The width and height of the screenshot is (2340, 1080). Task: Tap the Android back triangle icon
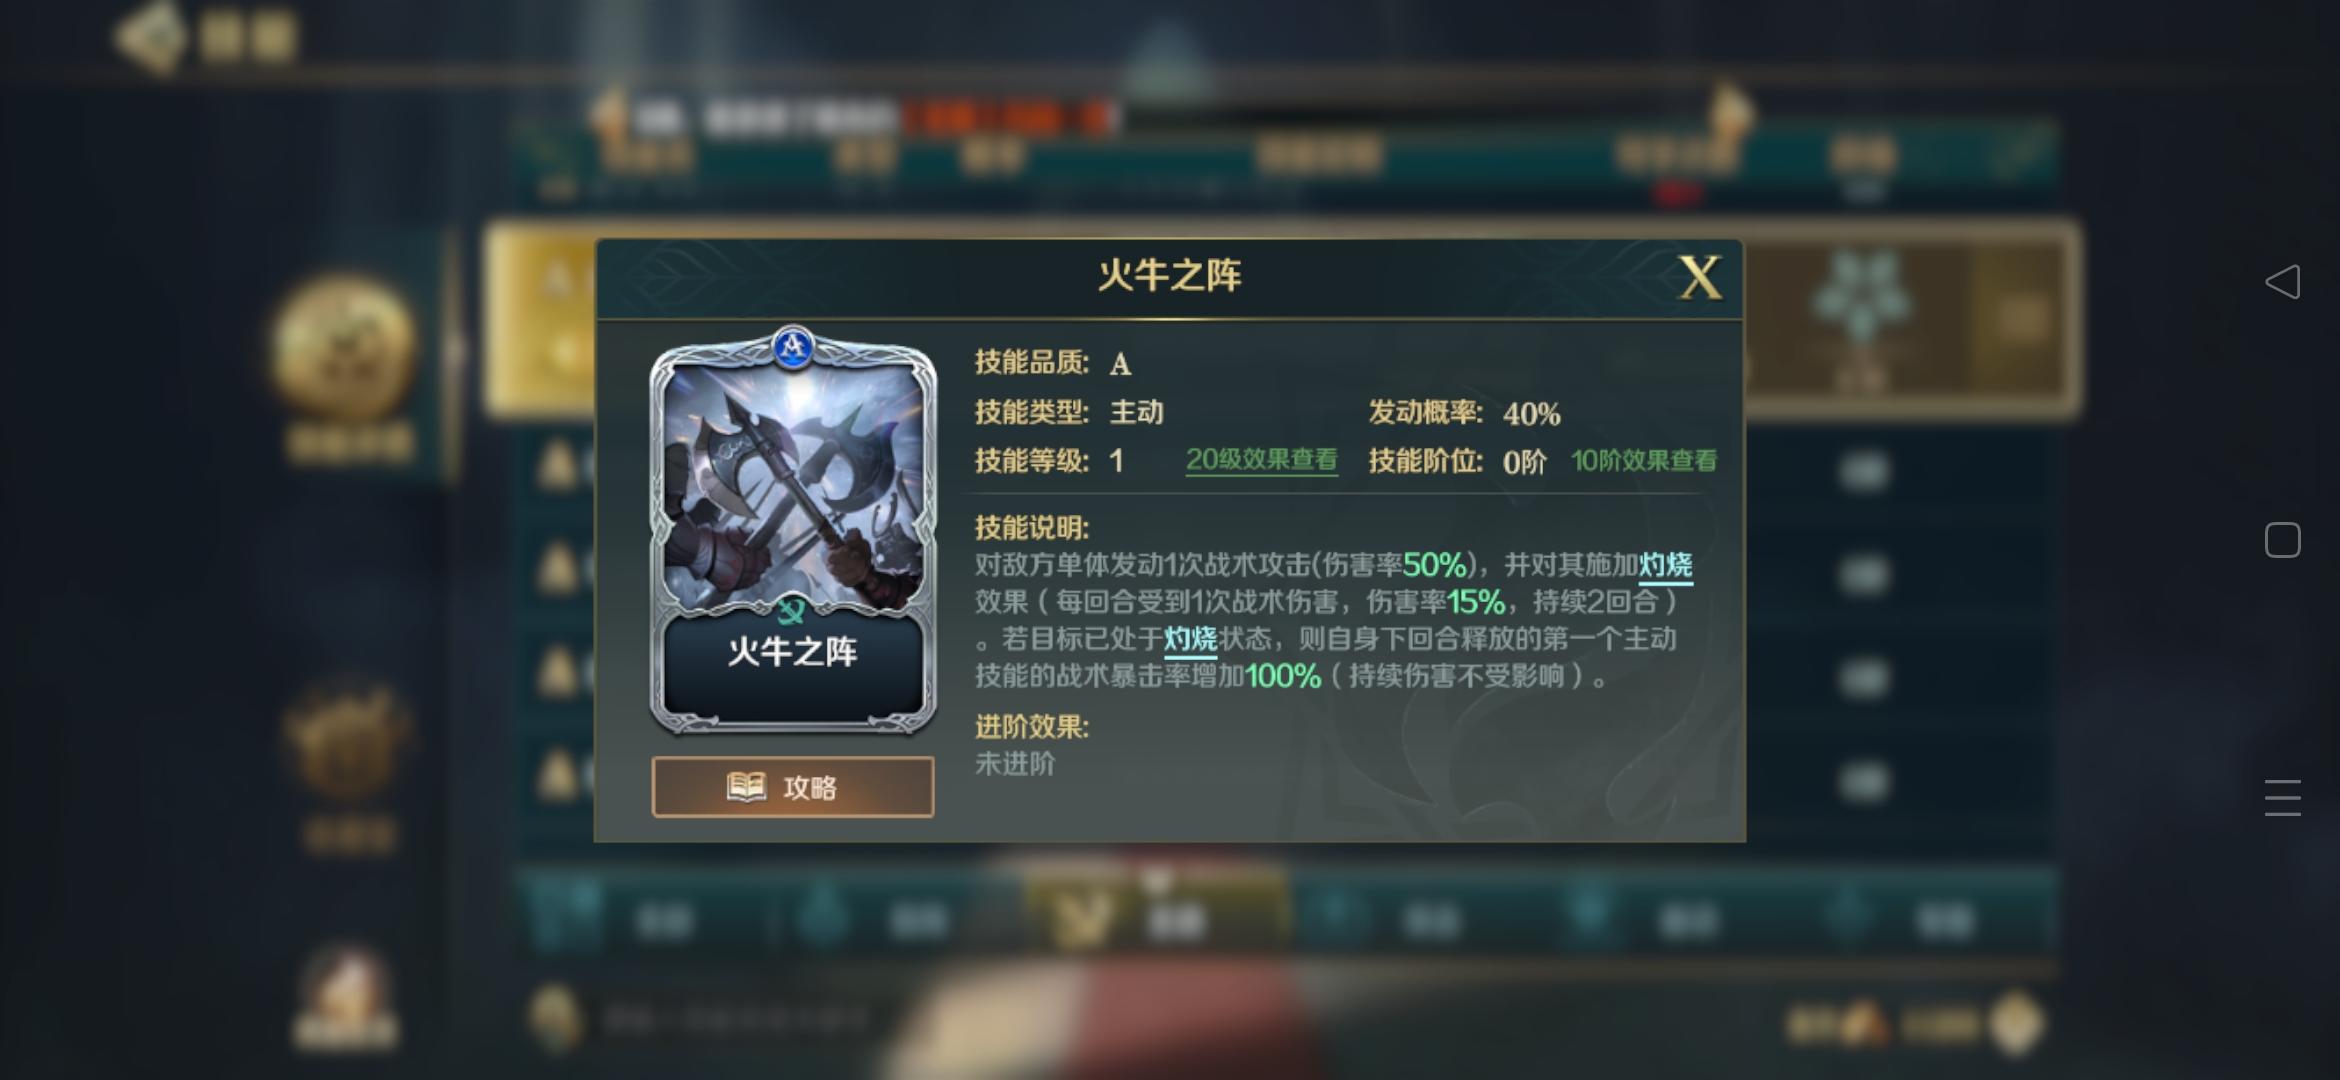tap(2282, 282)
